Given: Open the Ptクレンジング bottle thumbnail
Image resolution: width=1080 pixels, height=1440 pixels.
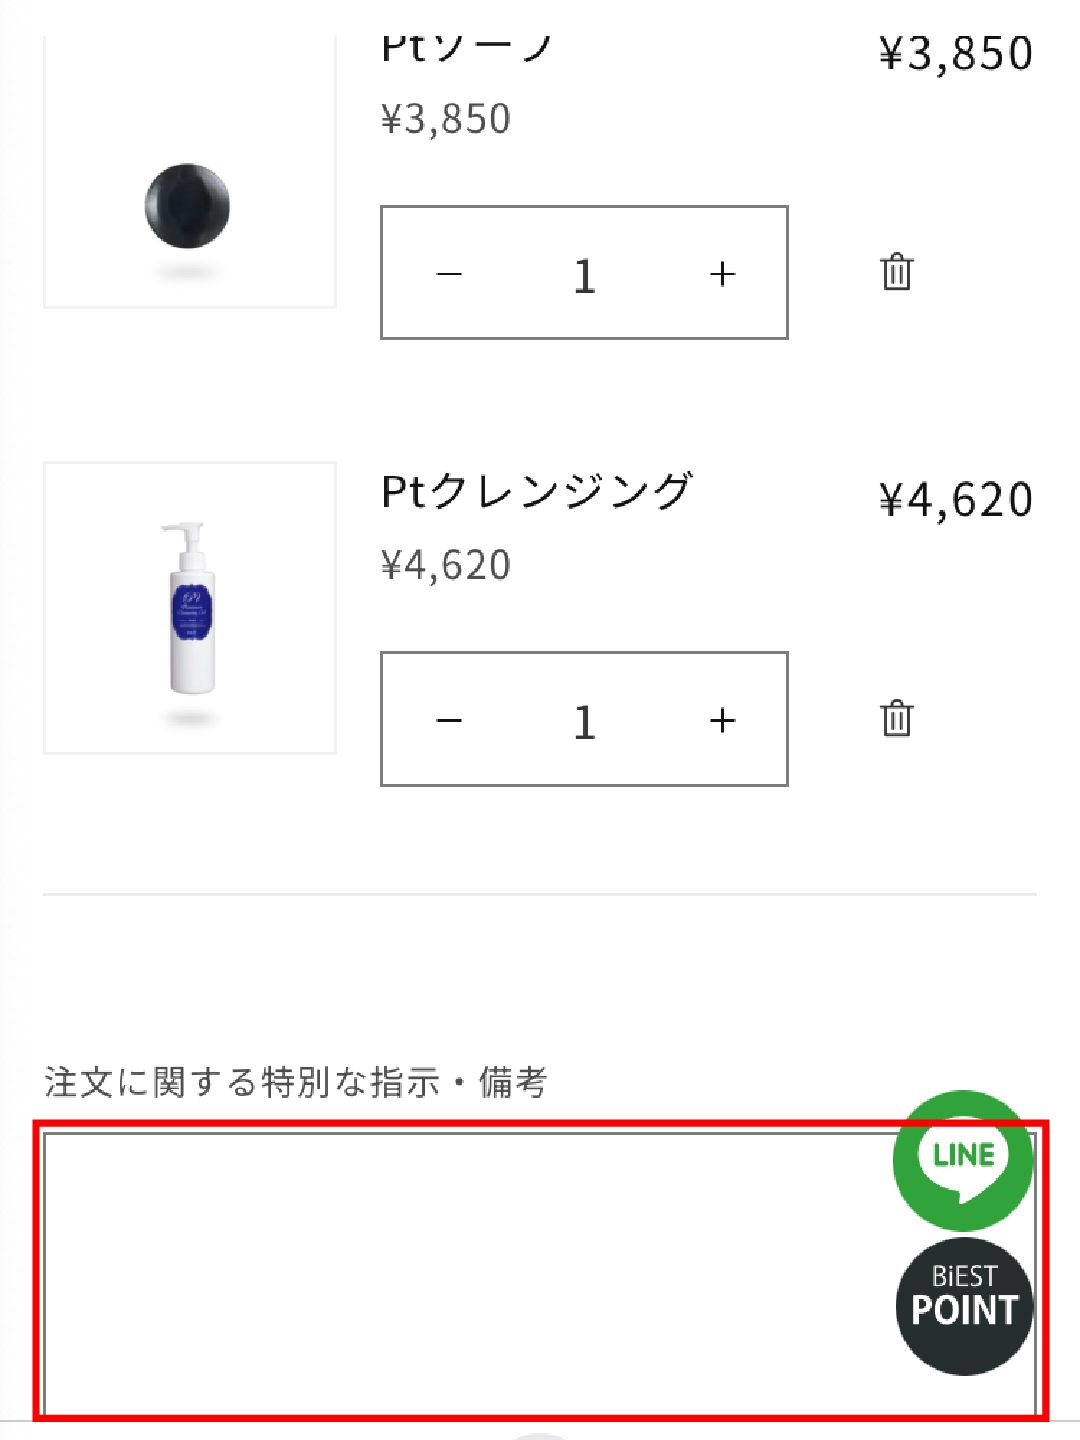Looking at the screenshot, I should pos(189,608).
